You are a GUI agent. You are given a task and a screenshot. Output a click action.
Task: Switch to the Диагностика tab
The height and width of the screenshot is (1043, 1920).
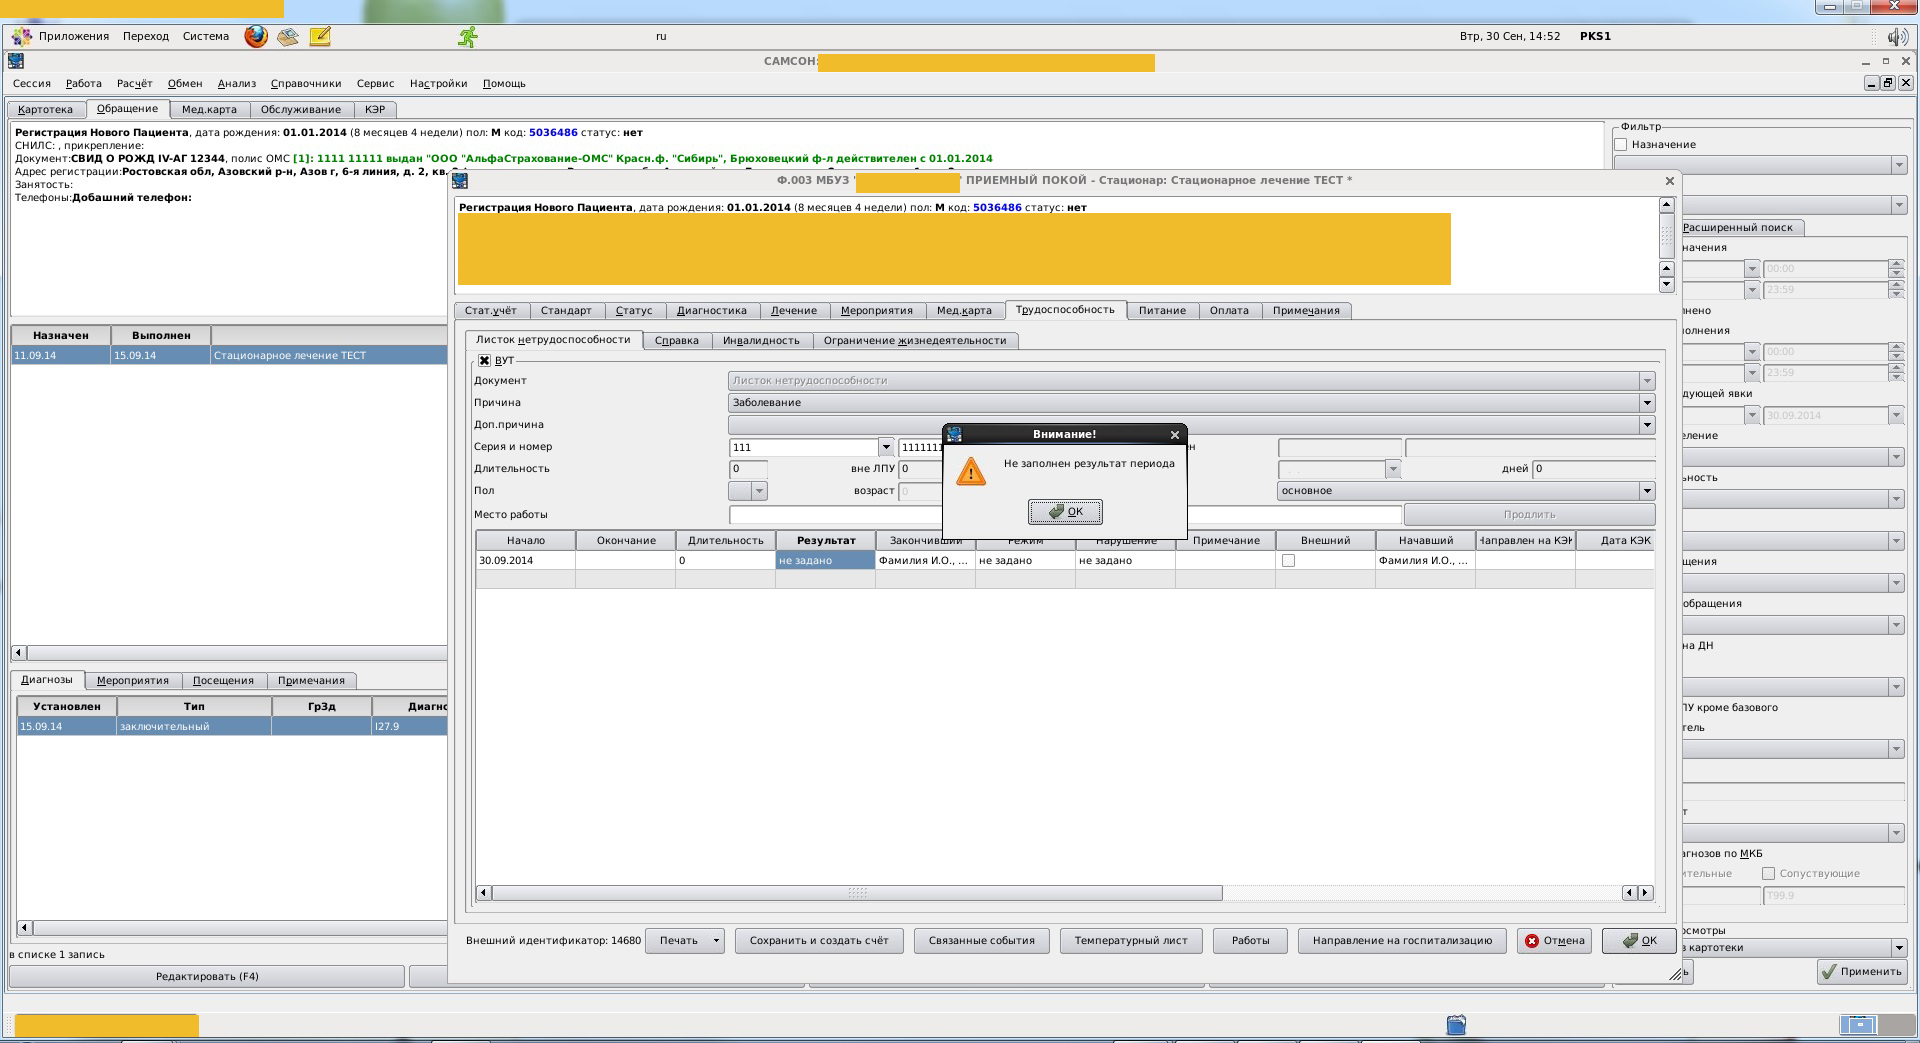coord(711,311)
